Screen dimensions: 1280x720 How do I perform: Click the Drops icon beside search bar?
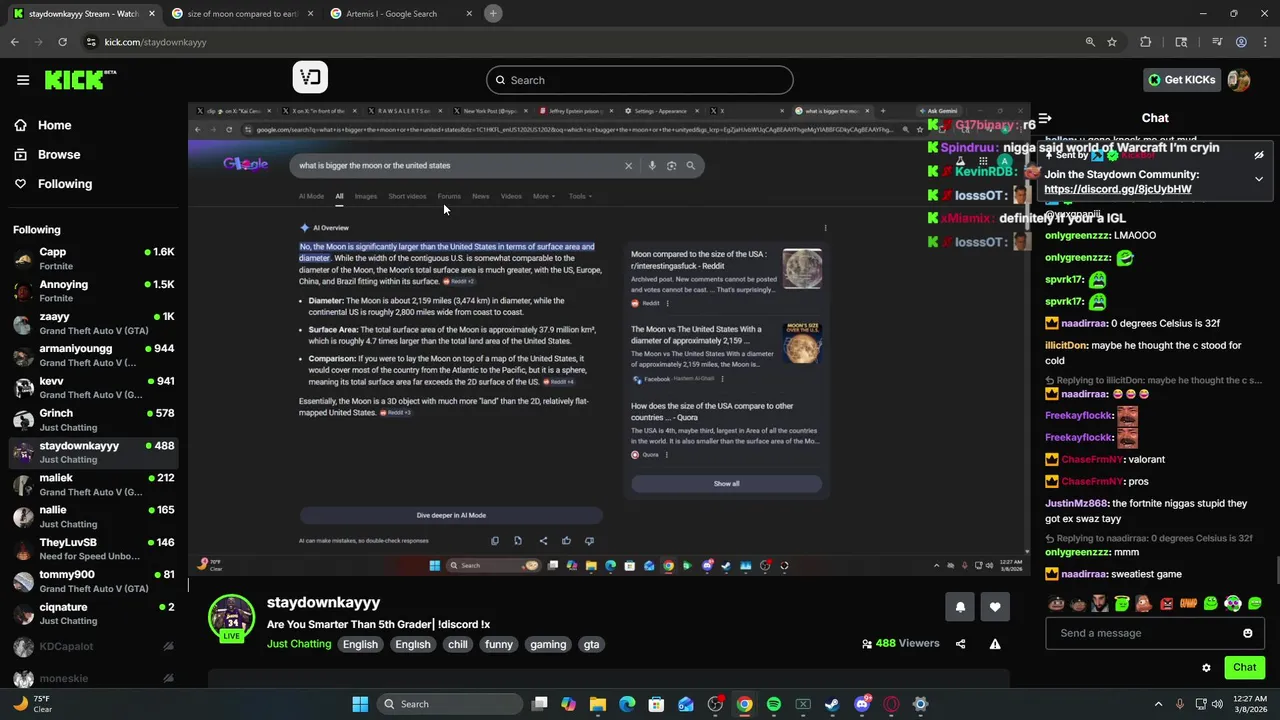[x=310, y=77]
